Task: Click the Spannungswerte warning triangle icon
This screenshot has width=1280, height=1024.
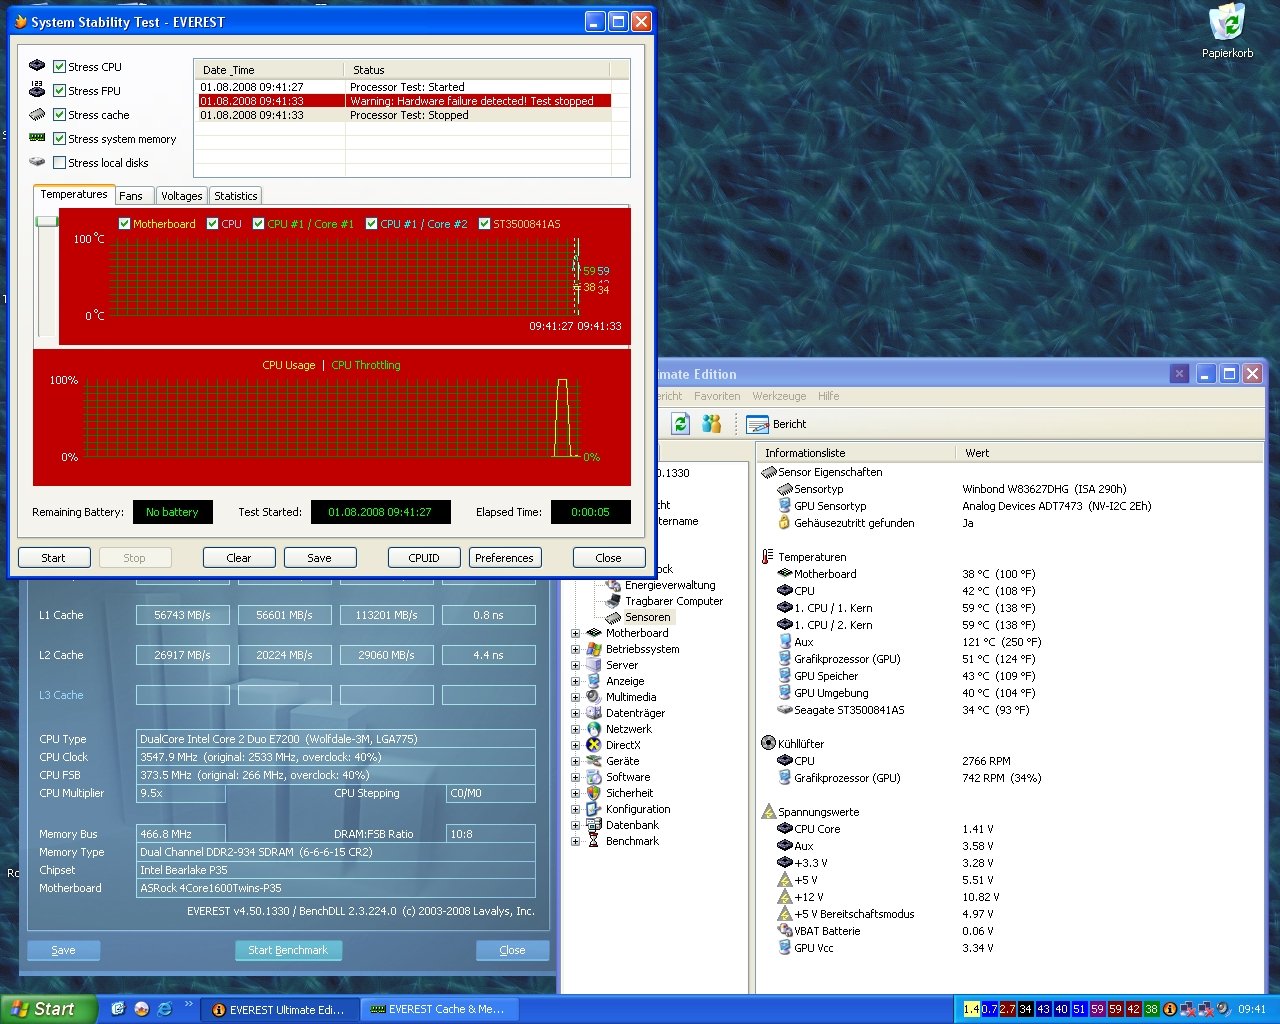Action: tap(768, 812)
